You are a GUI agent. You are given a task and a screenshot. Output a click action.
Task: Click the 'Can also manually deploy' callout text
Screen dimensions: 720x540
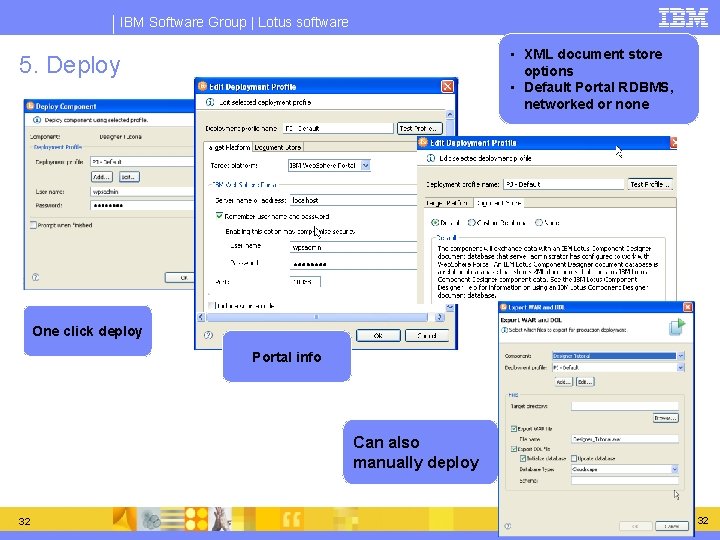tap(416, 452)
